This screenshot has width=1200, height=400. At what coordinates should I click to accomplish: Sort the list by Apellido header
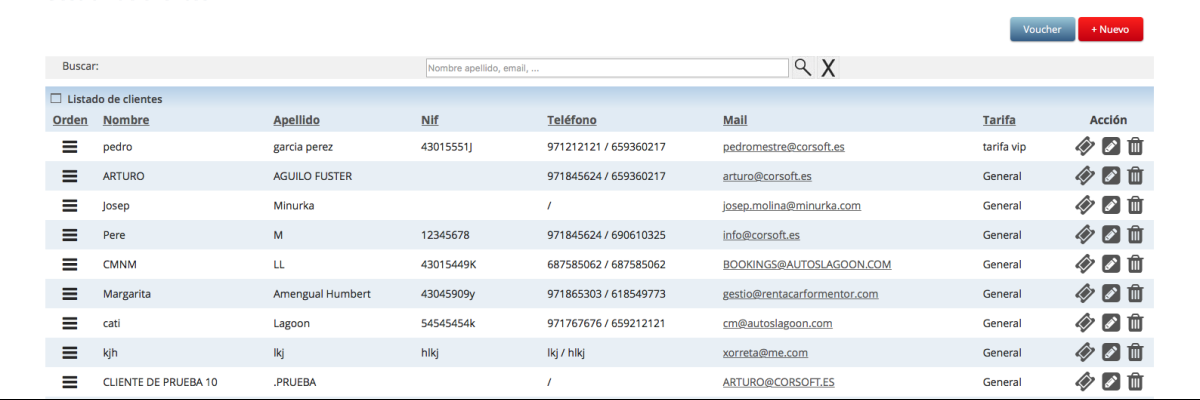296,120
